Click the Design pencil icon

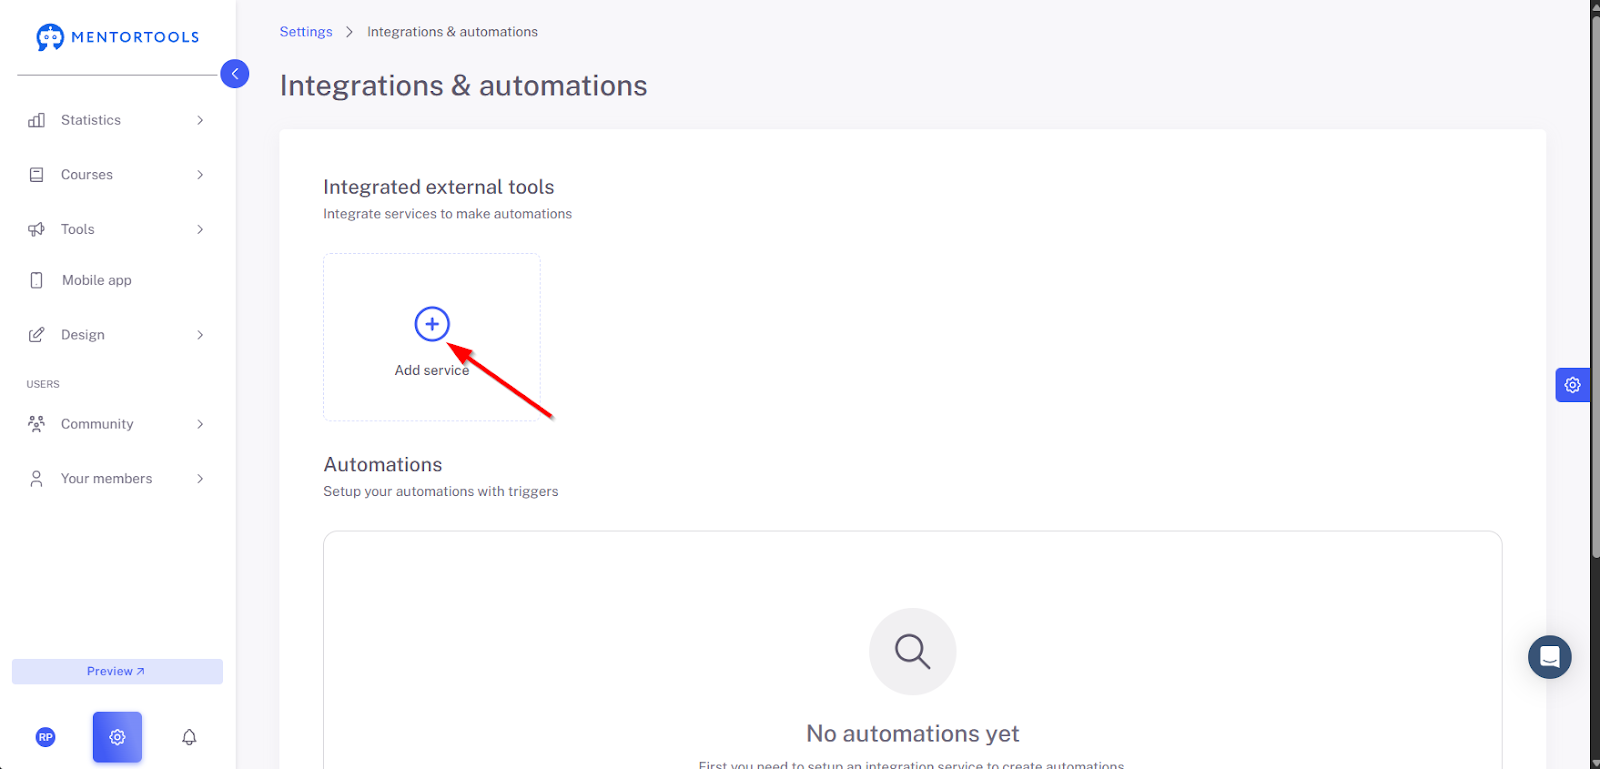[x=37, y=335]
